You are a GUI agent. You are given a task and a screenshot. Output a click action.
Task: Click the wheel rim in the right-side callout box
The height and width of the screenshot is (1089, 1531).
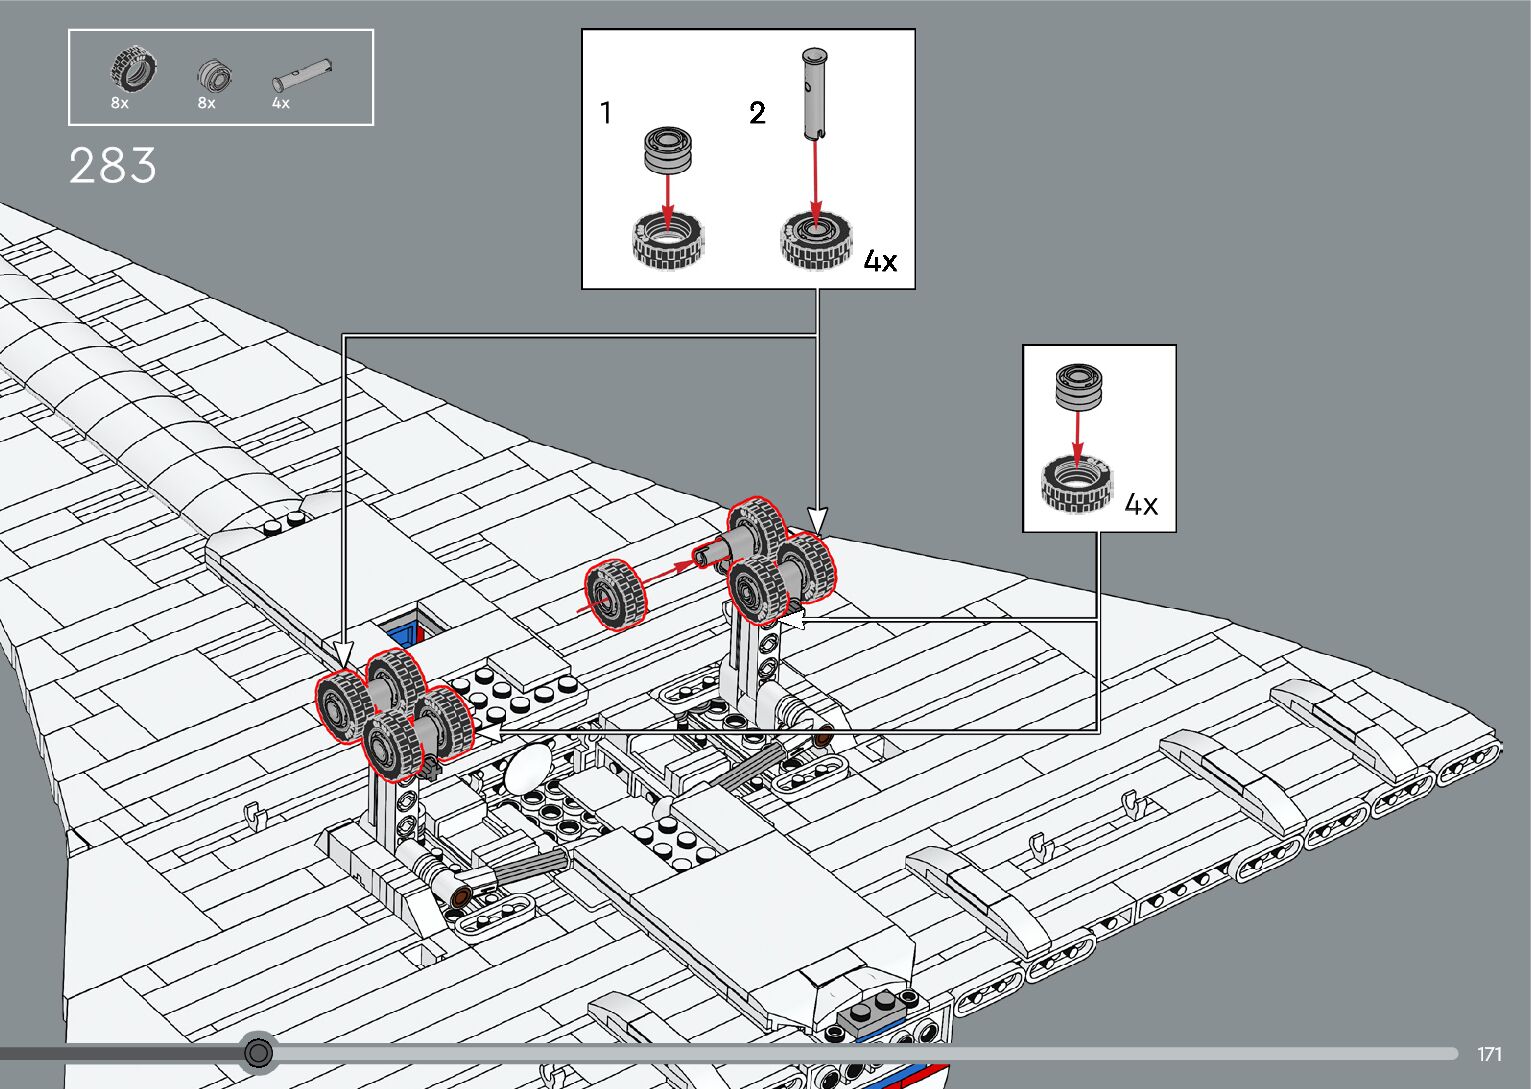click(1078, 385)
